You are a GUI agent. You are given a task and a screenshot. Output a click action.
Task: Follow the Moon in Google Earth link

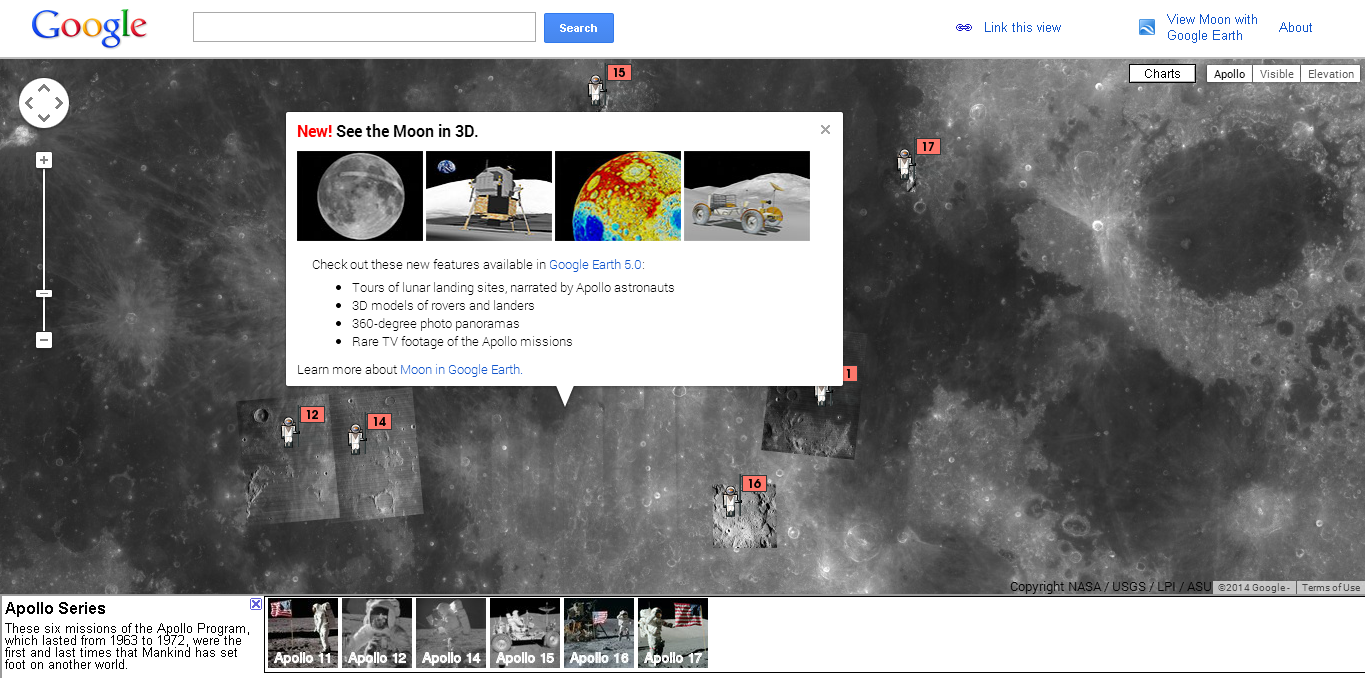(x=460, y=369)
